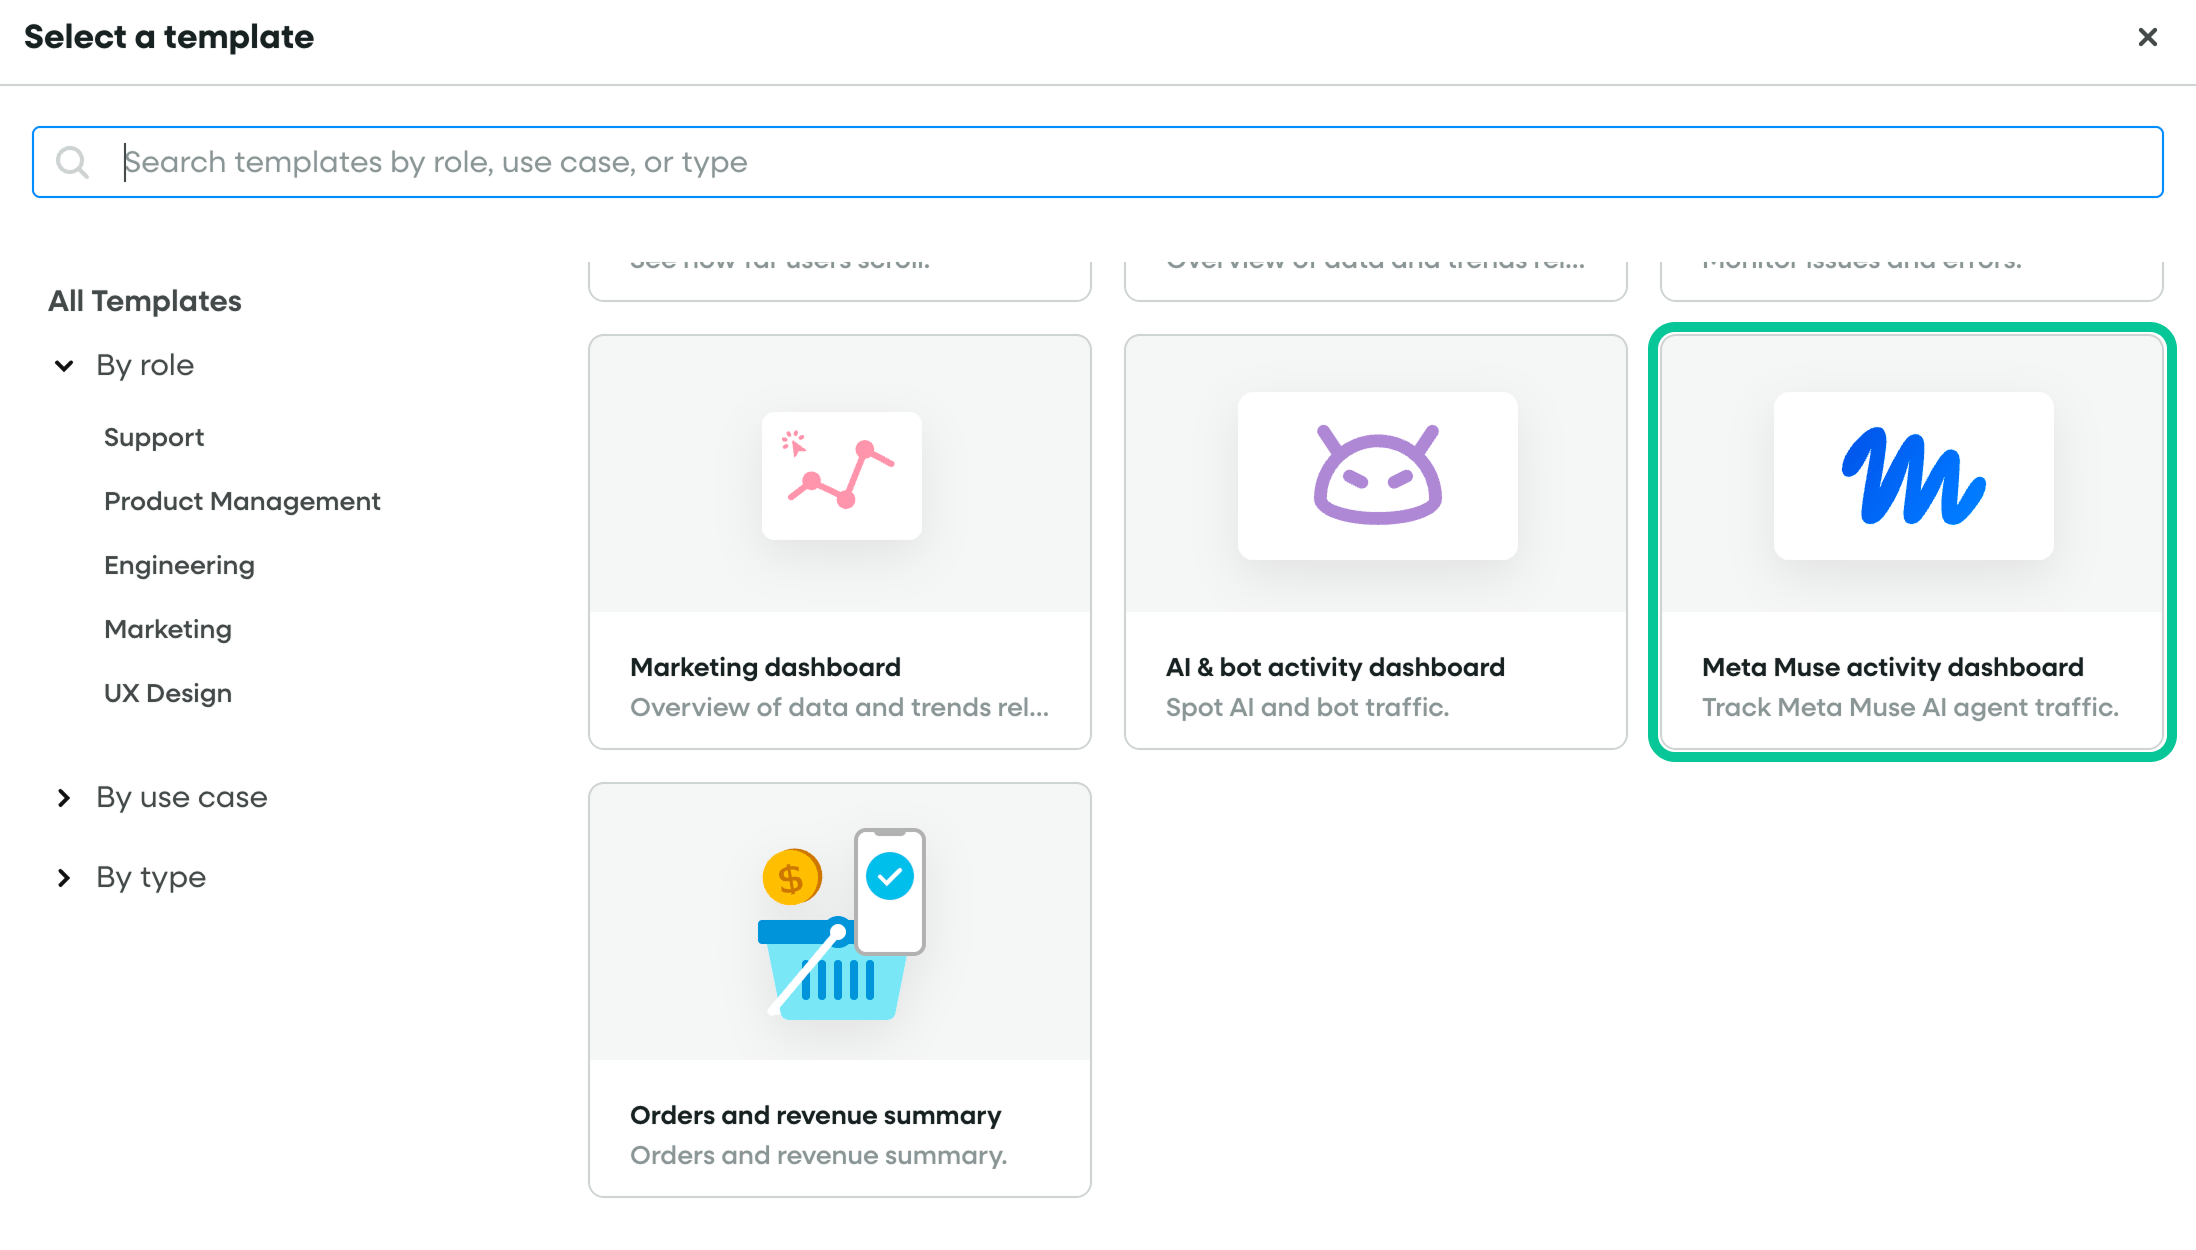
Task: Open Orders and revenue summary title
Action: 815,1115
